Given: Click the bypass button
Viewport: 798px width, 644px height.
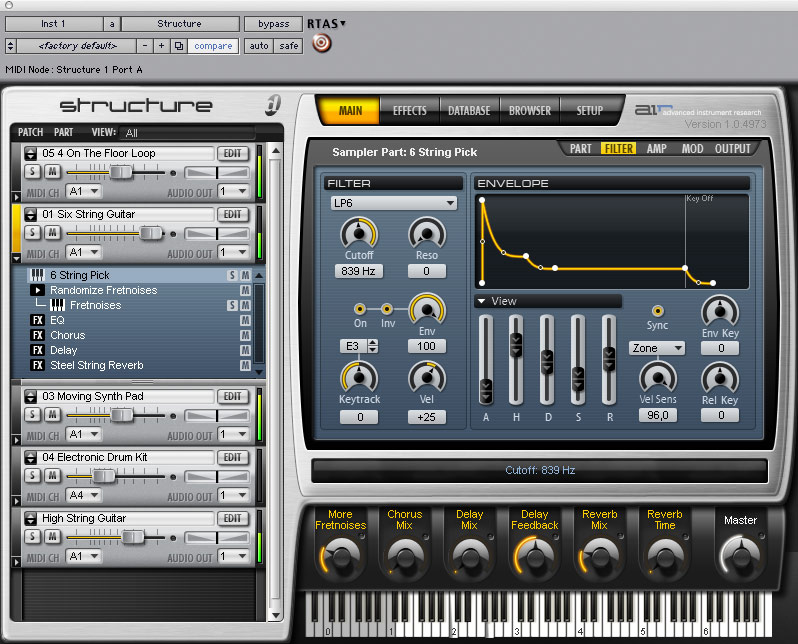Looking at the screenshot, I should (x=273, y=24).
